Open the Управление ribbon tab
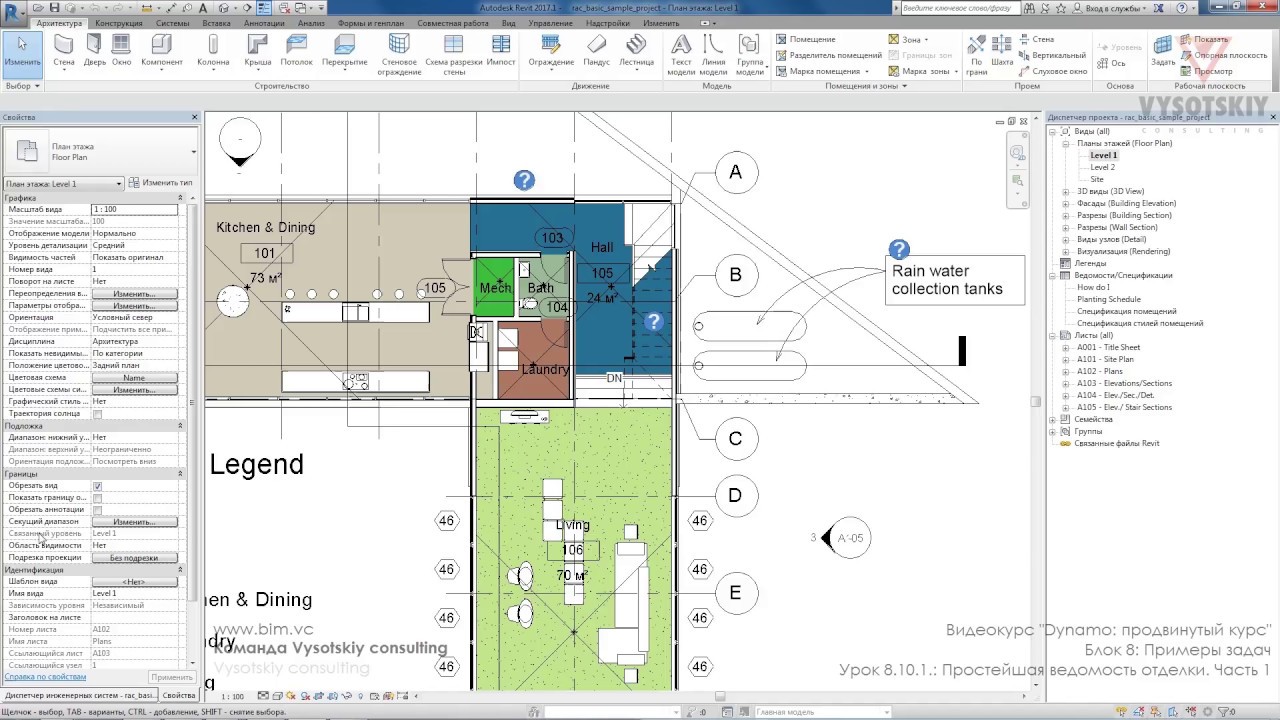 coord(550,23)
